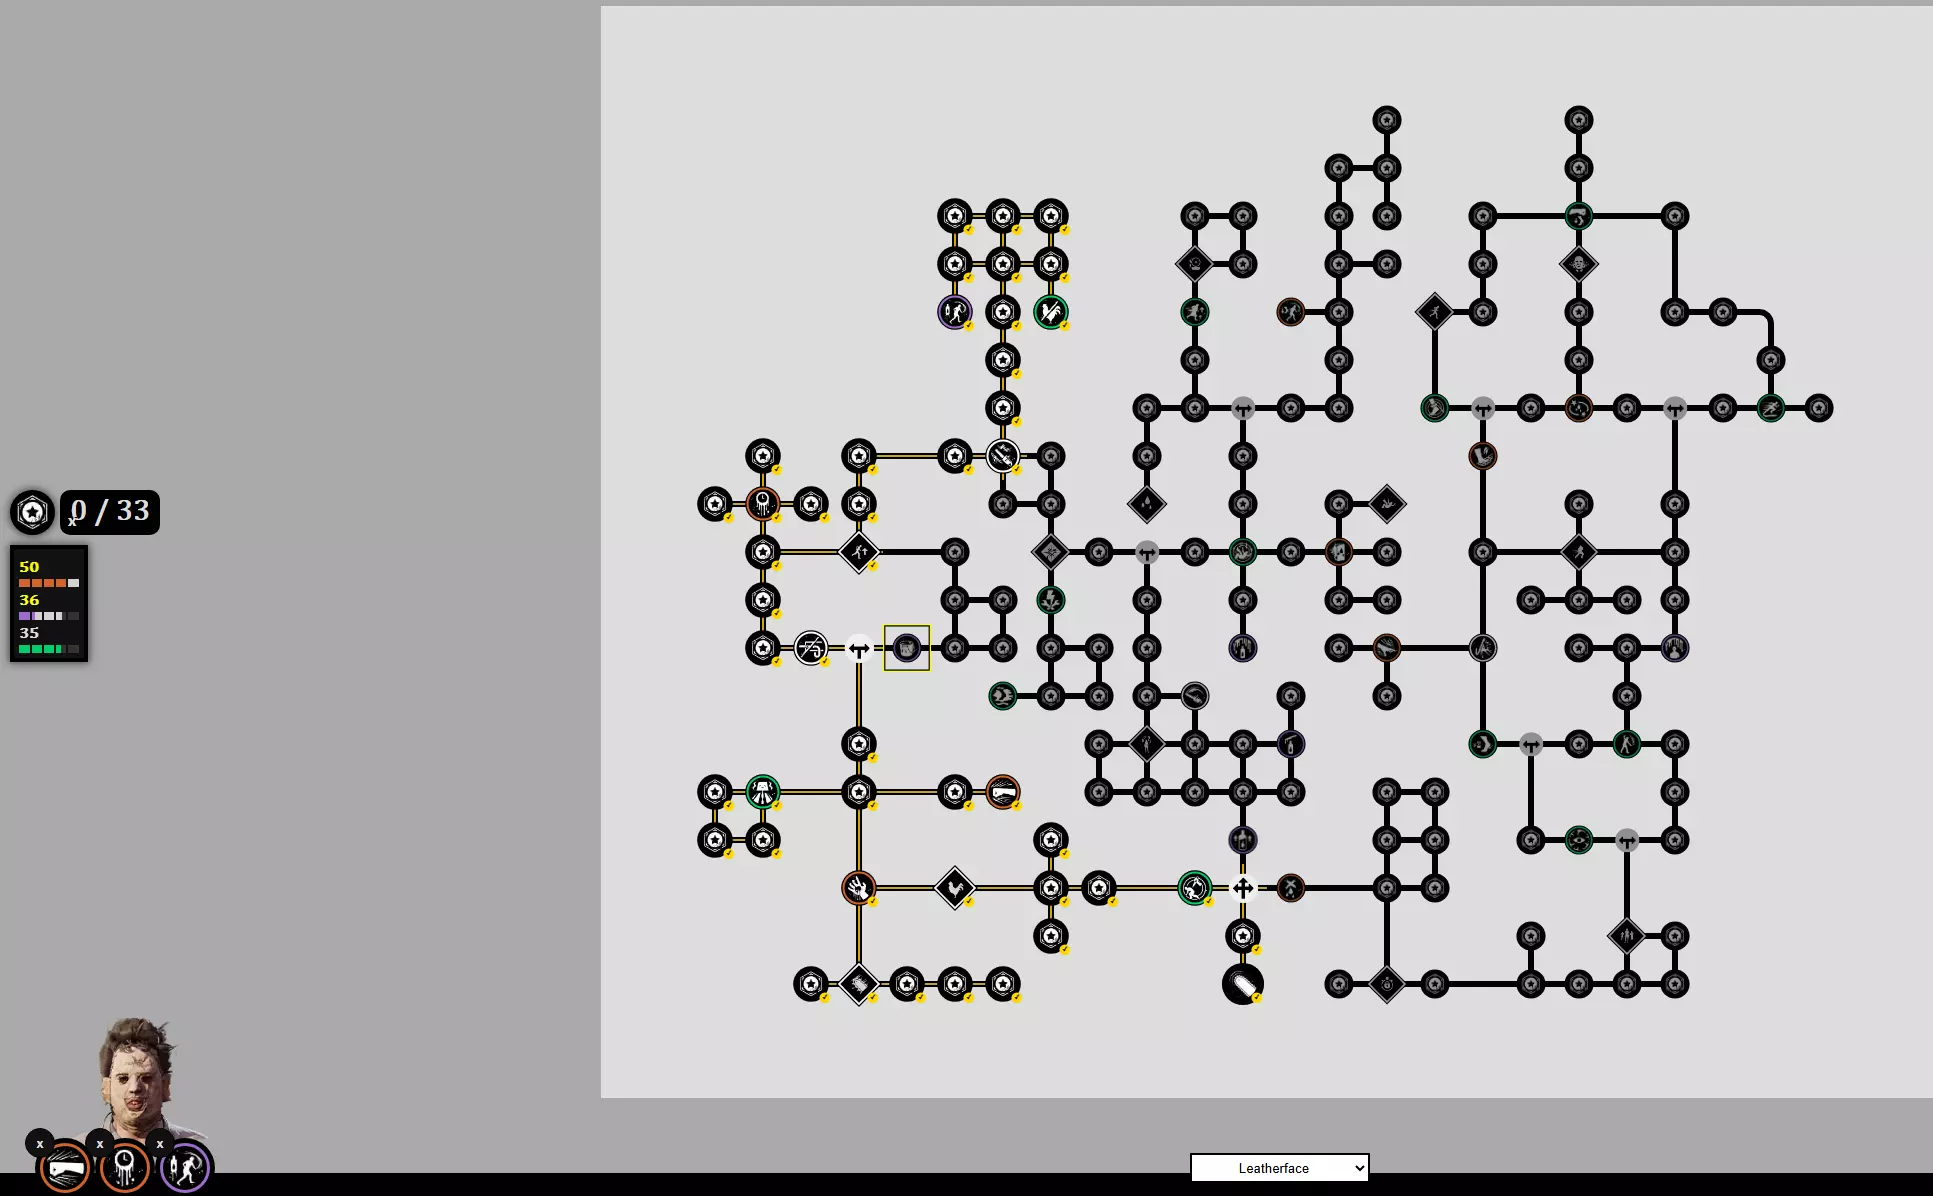Select the bloody hand perk node
Image resolution: width=1933 pixels, height=1196 pixels.
(858, 888)
